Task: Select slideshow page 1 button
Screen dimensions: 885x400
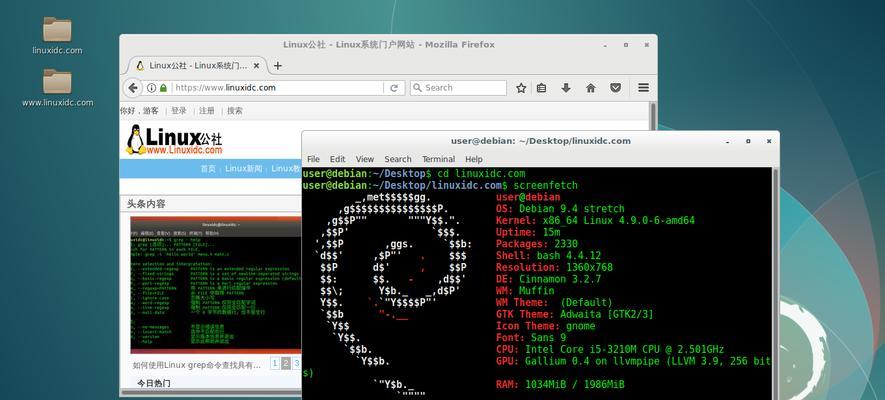Action: tap(275, 363)
